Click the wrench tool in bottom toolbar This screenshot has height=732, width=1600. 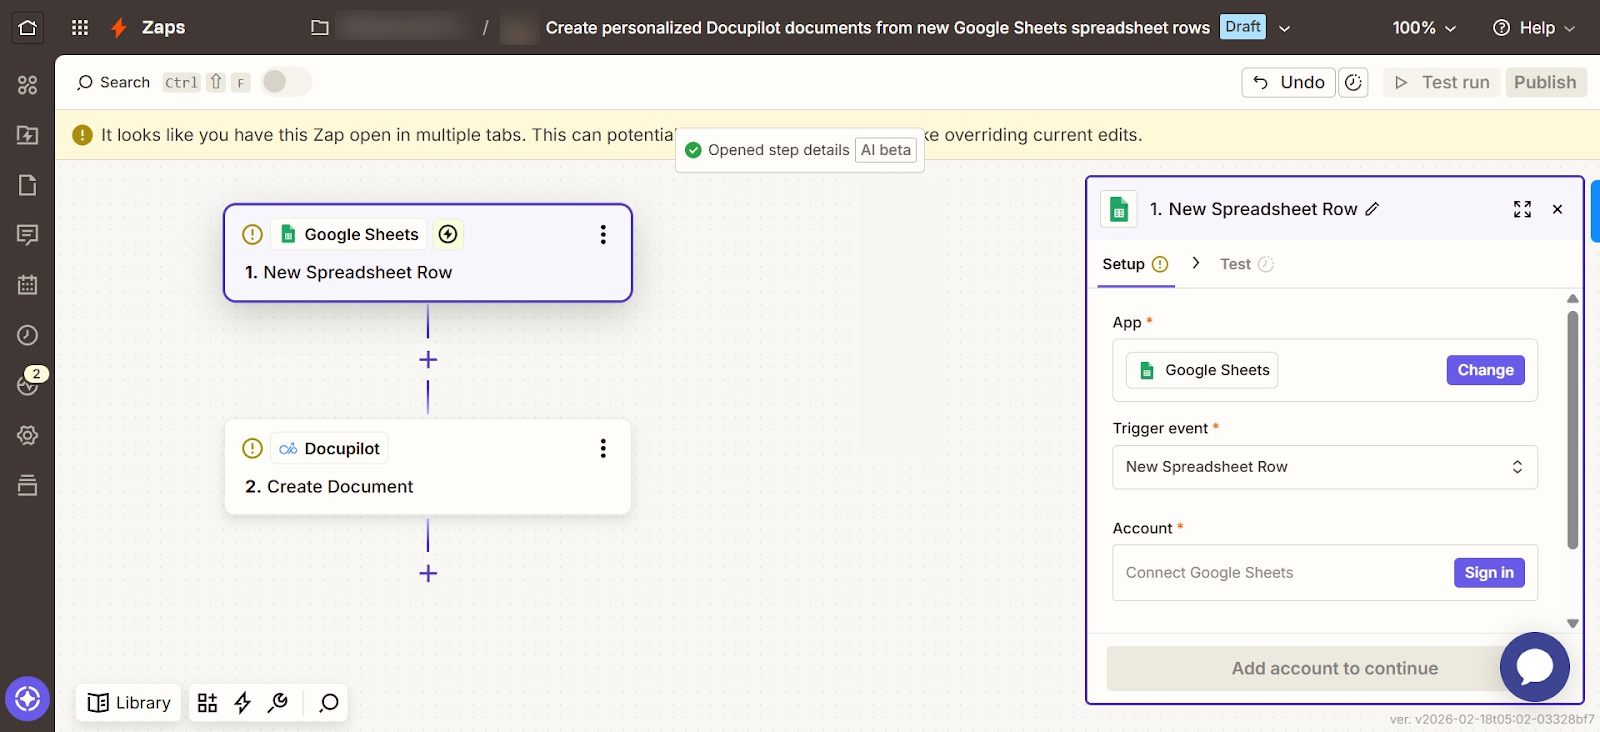coord(278,703)
